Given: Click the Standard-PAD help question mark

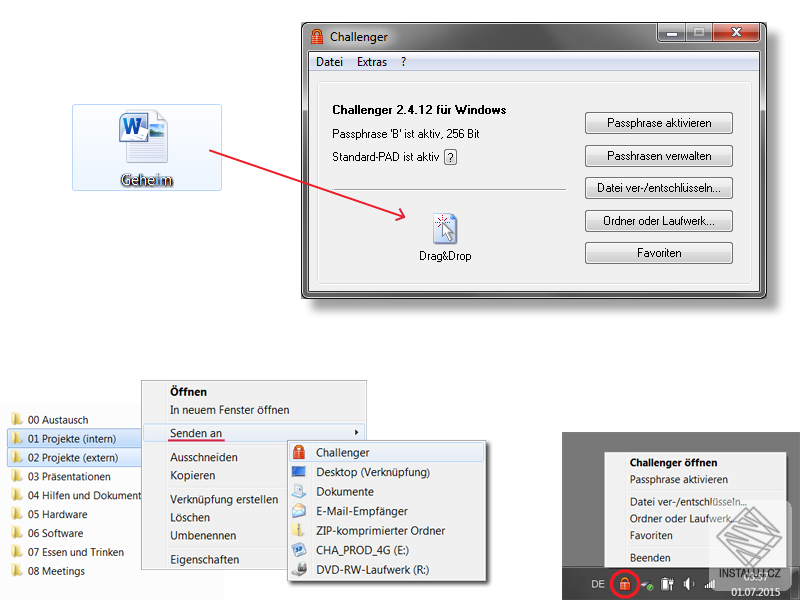Looking at the screenshot, I should [x=450, y=157].
